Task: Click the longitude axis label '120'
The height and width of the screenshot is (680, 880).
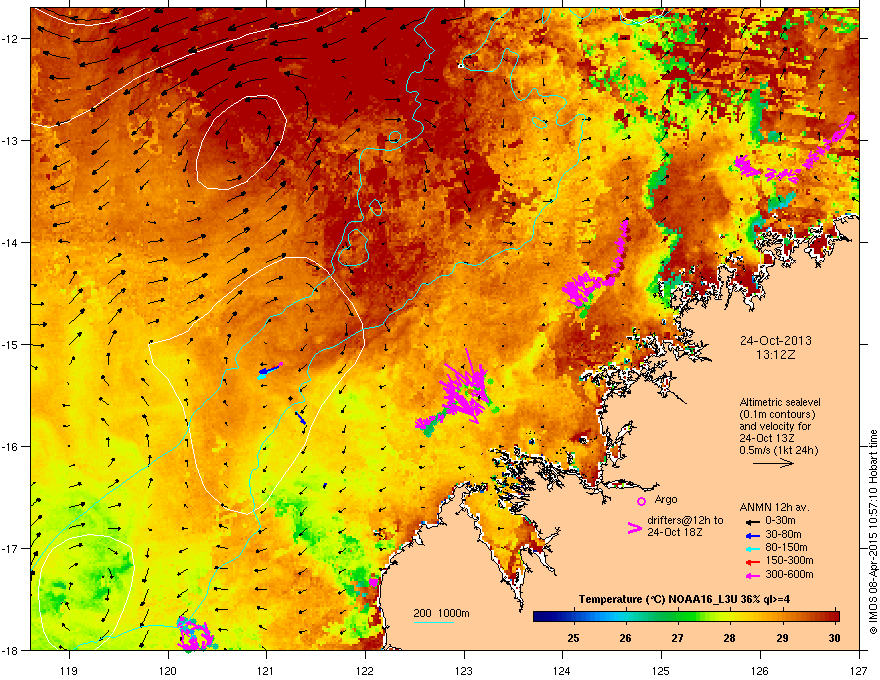Action: tap(168, 670)
